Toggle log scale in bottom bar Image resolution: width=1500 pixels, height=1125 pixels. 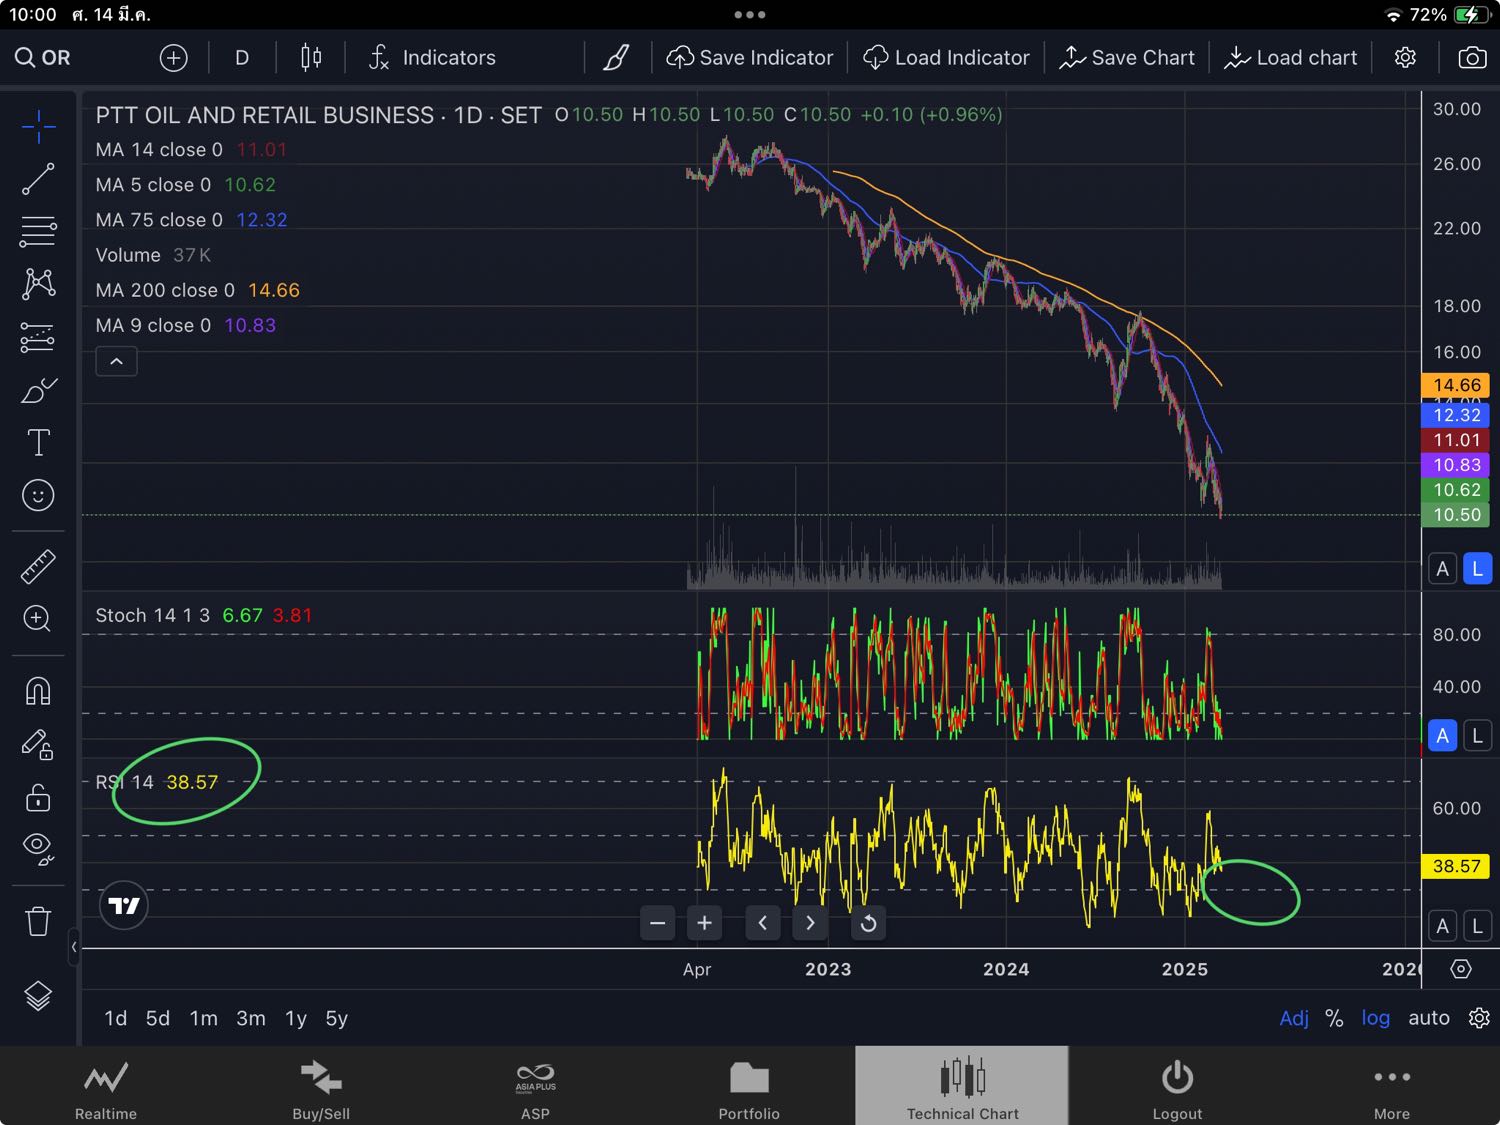point(1376,1018)
